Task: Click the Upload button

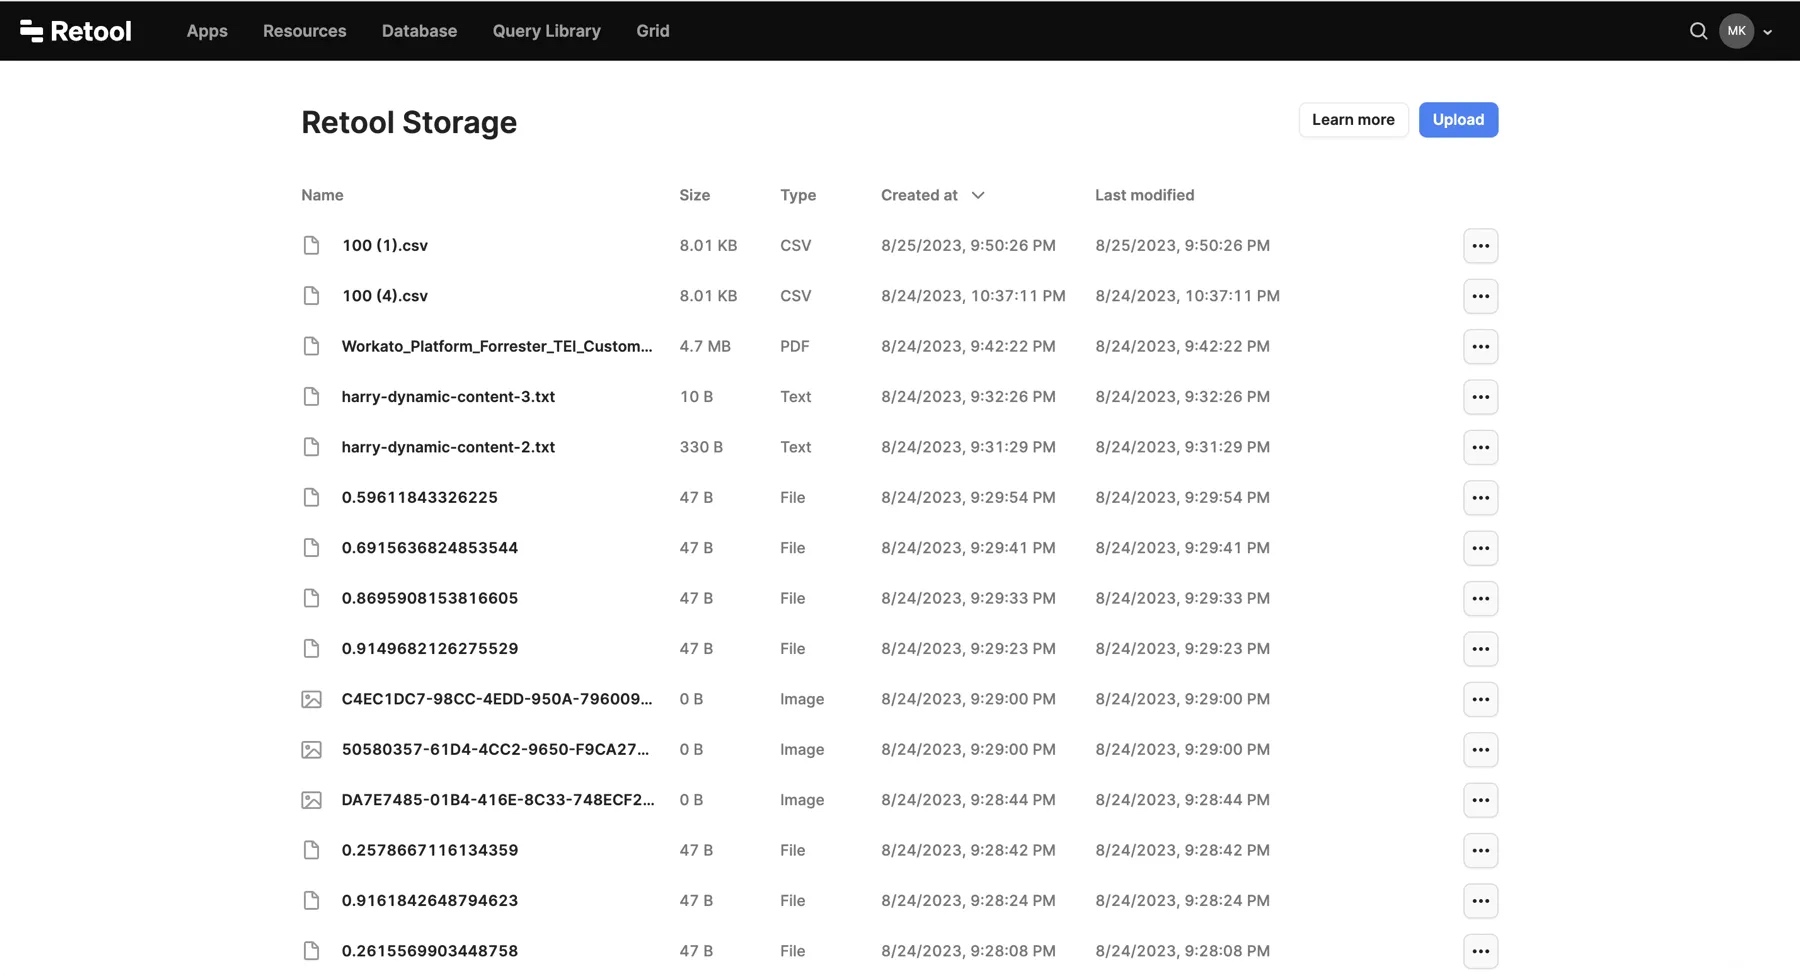Action: tap(1458, 120)
